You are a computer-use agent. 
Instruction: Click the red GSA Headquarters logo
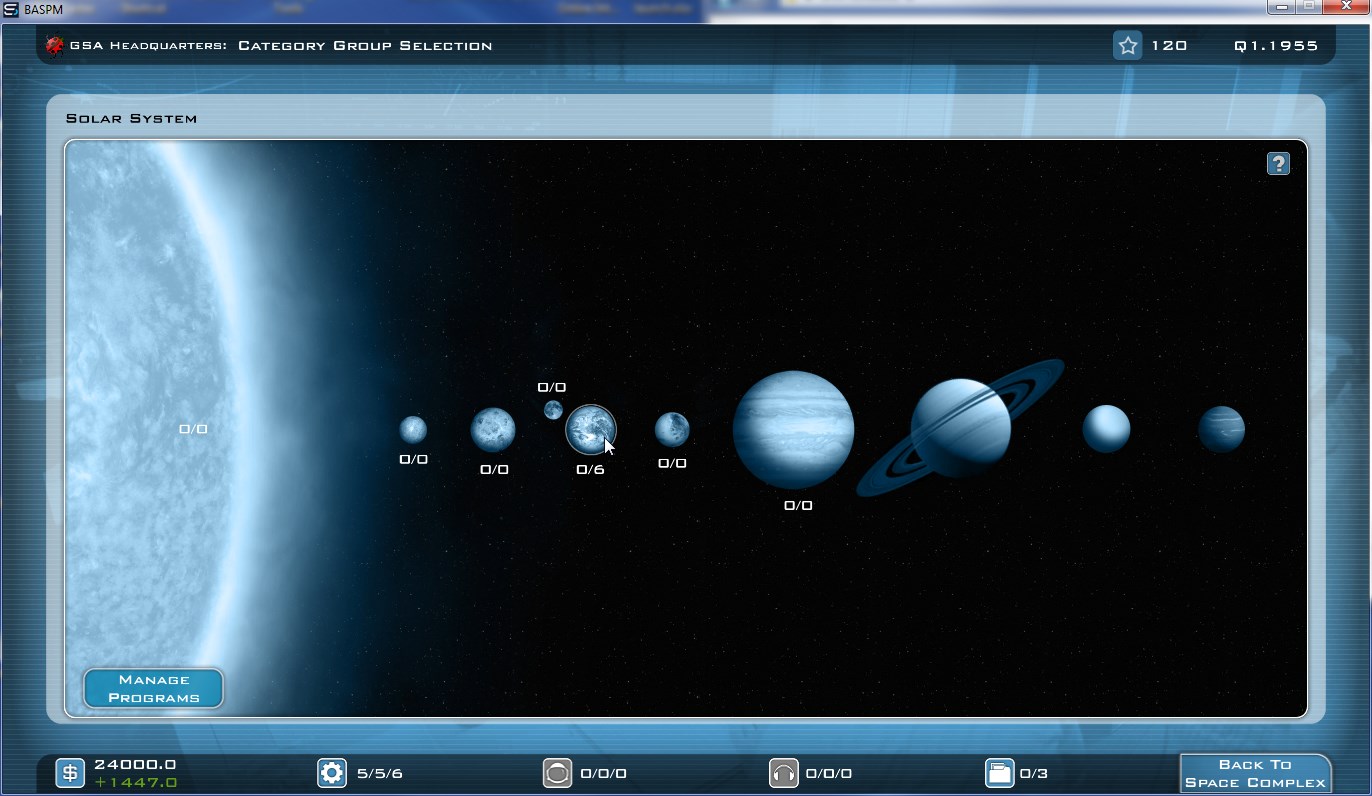(54, 46)
